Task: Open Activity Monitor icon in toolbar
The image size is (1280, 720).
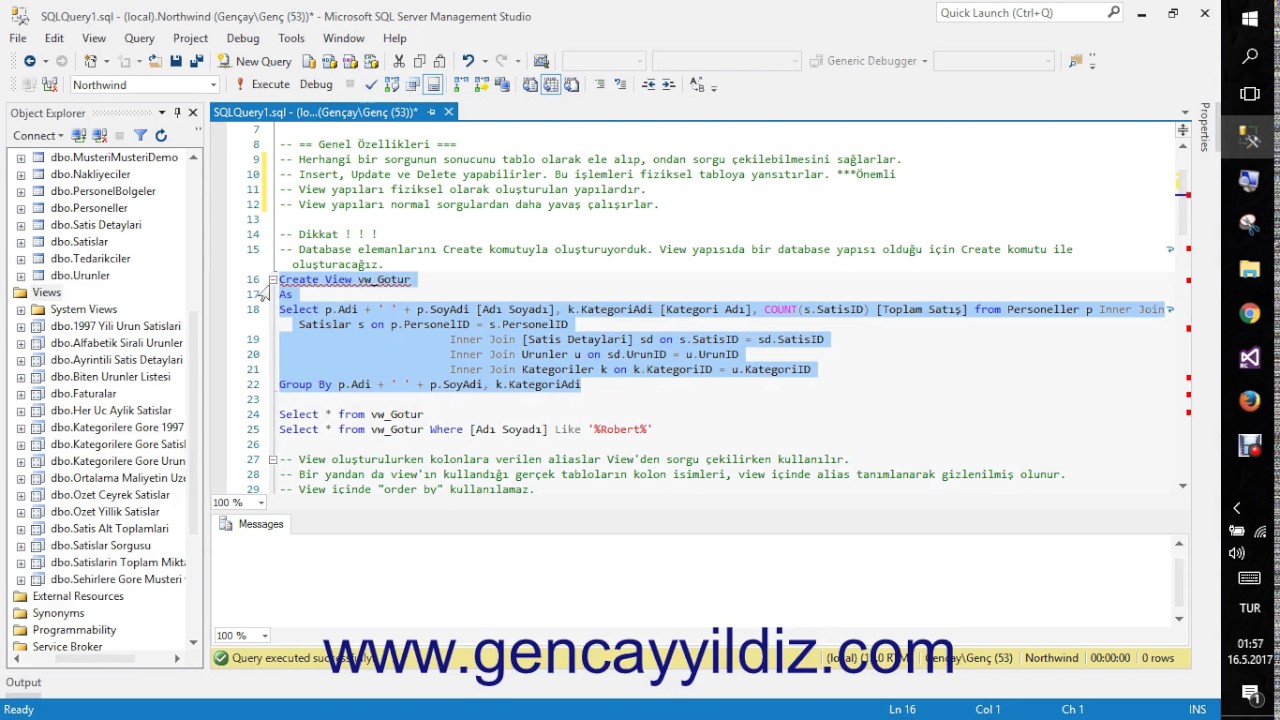Action: point(541,61)
